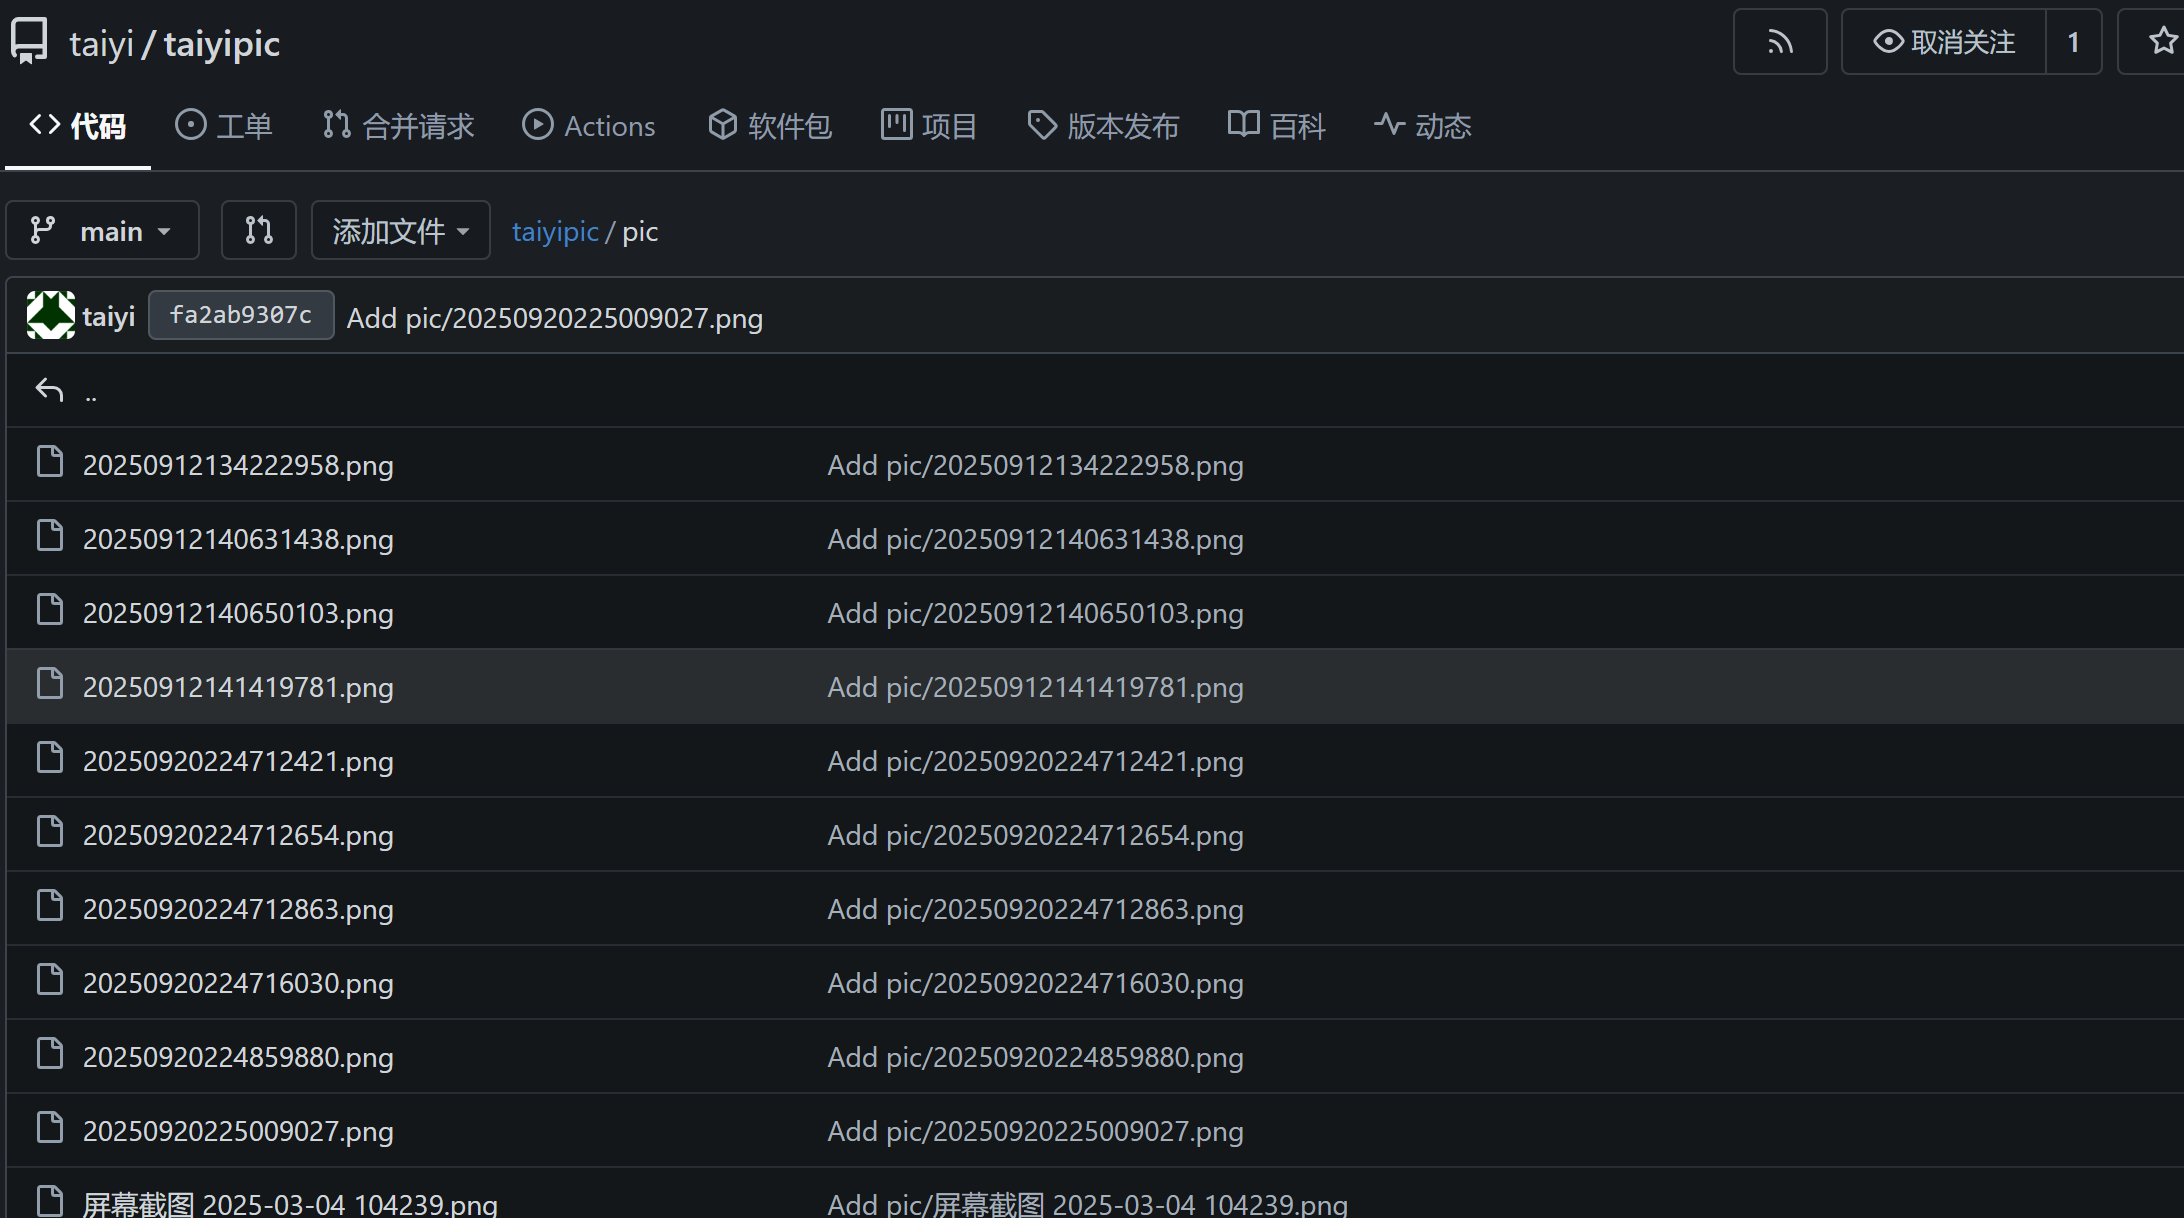Screen dimensions: 2184x1218
Task: Open the 百科 wiki tab
Action: tap(1277, 126)
